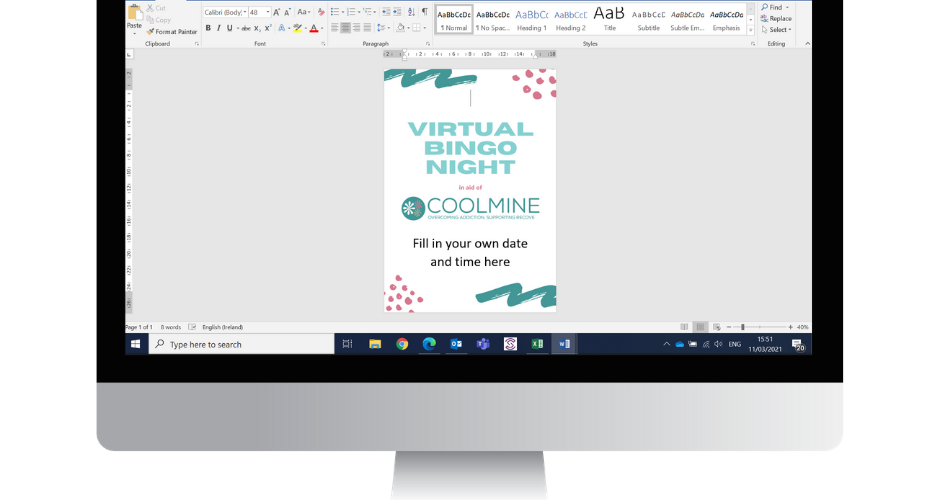Align text right
Image resolution: width=940 pixels, height=500 pixels.
tap(356, 28)
